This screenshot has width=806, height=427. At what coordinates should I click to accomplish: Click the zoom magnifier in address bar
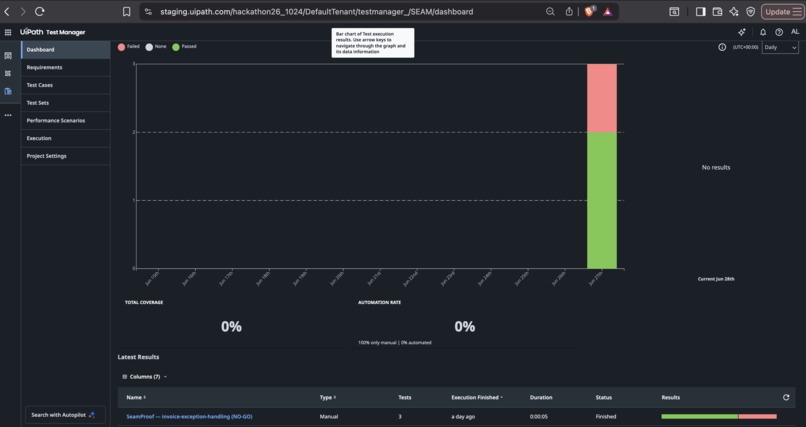[550, 11]
